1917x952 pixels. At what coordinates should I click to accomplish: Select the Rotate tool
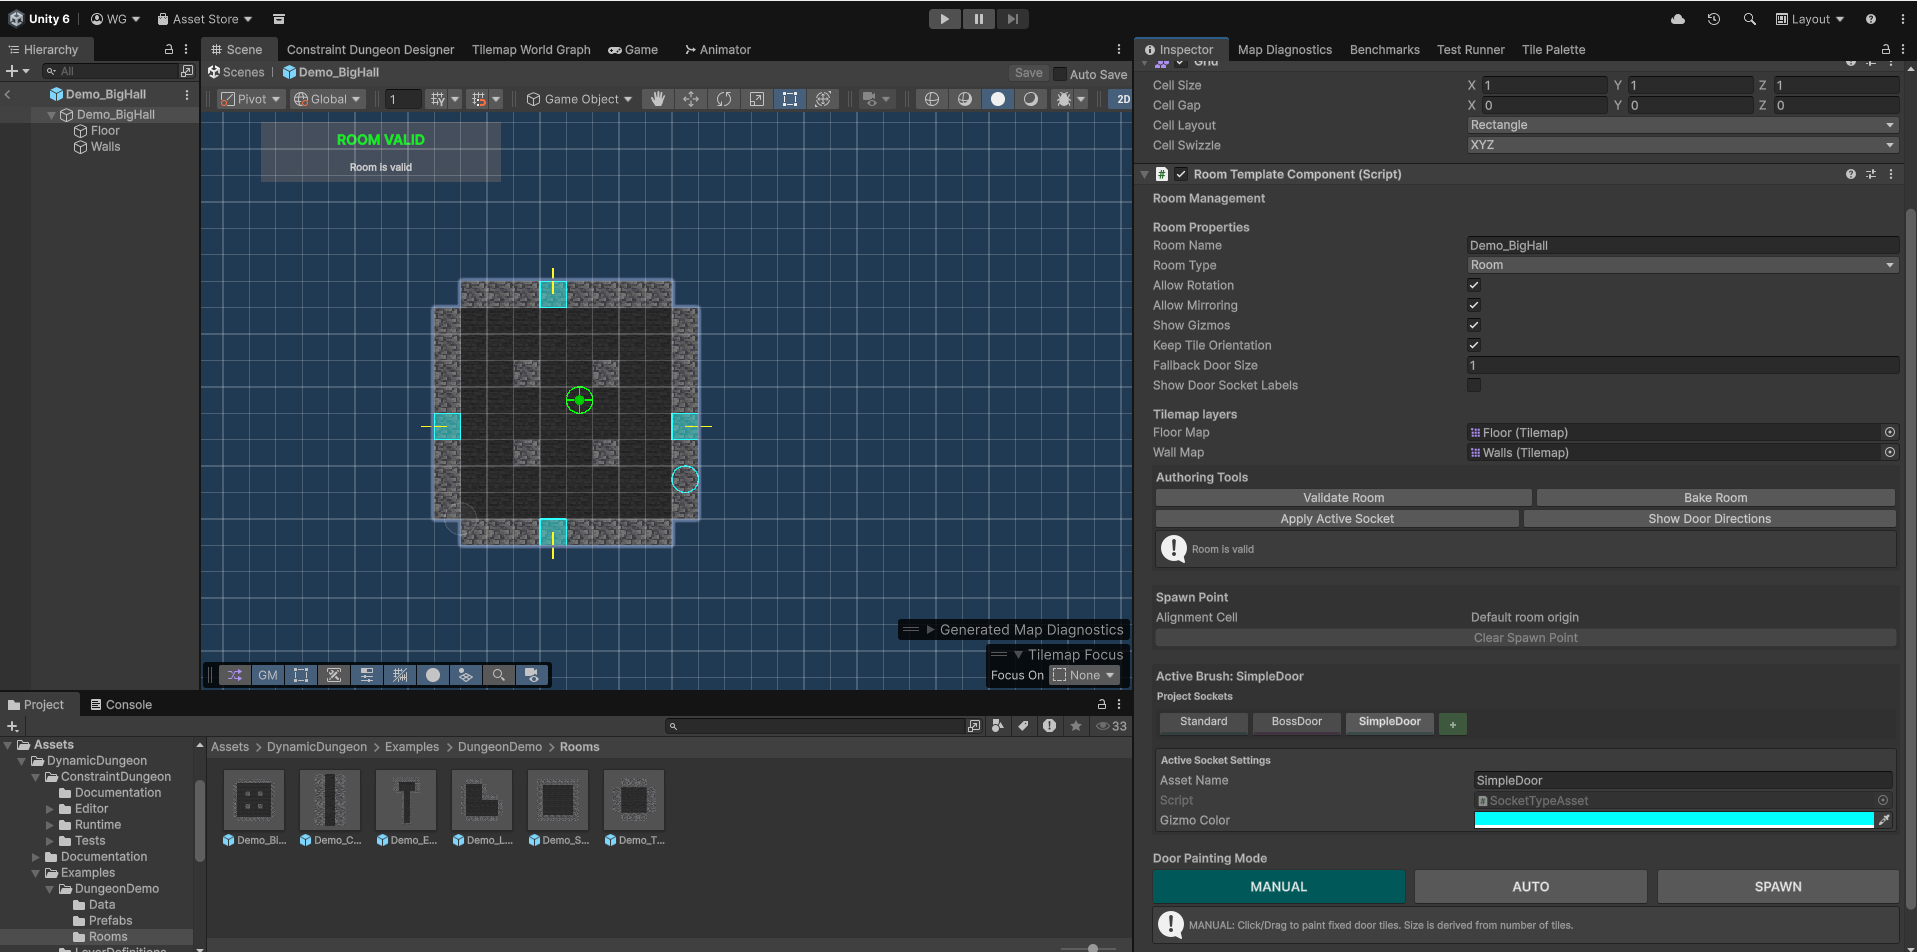[x=724, y=99]
